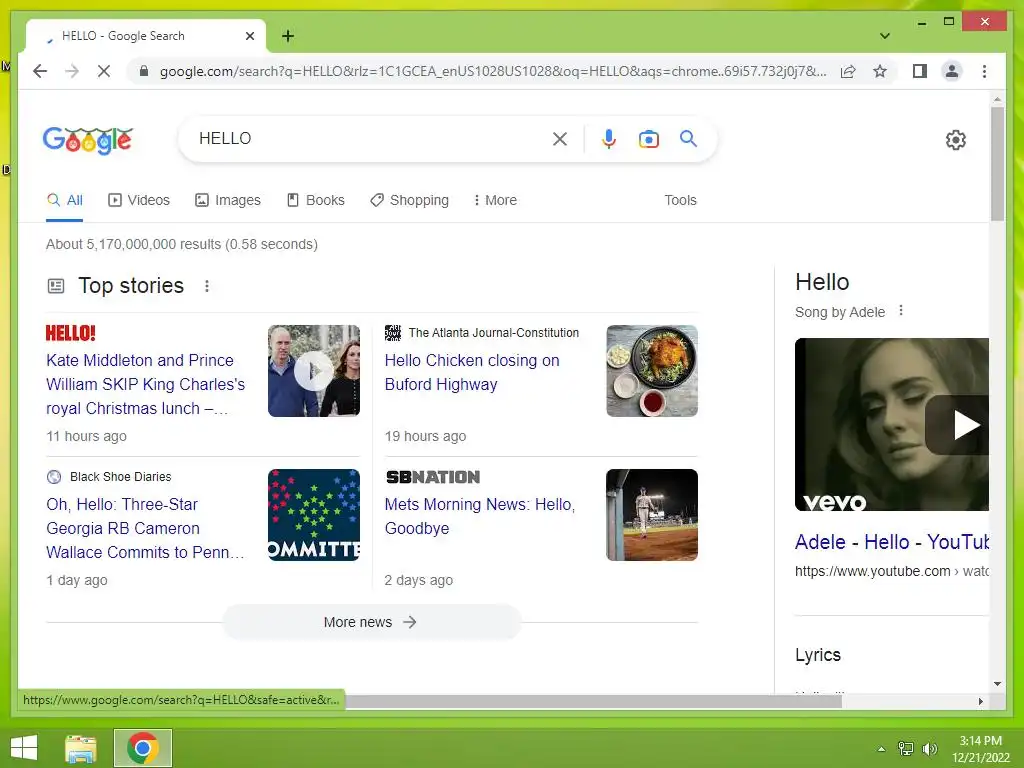Open Top stories options menu
Image resolution: width=1024 pixels, height=768 pixels.
point(206,286)
